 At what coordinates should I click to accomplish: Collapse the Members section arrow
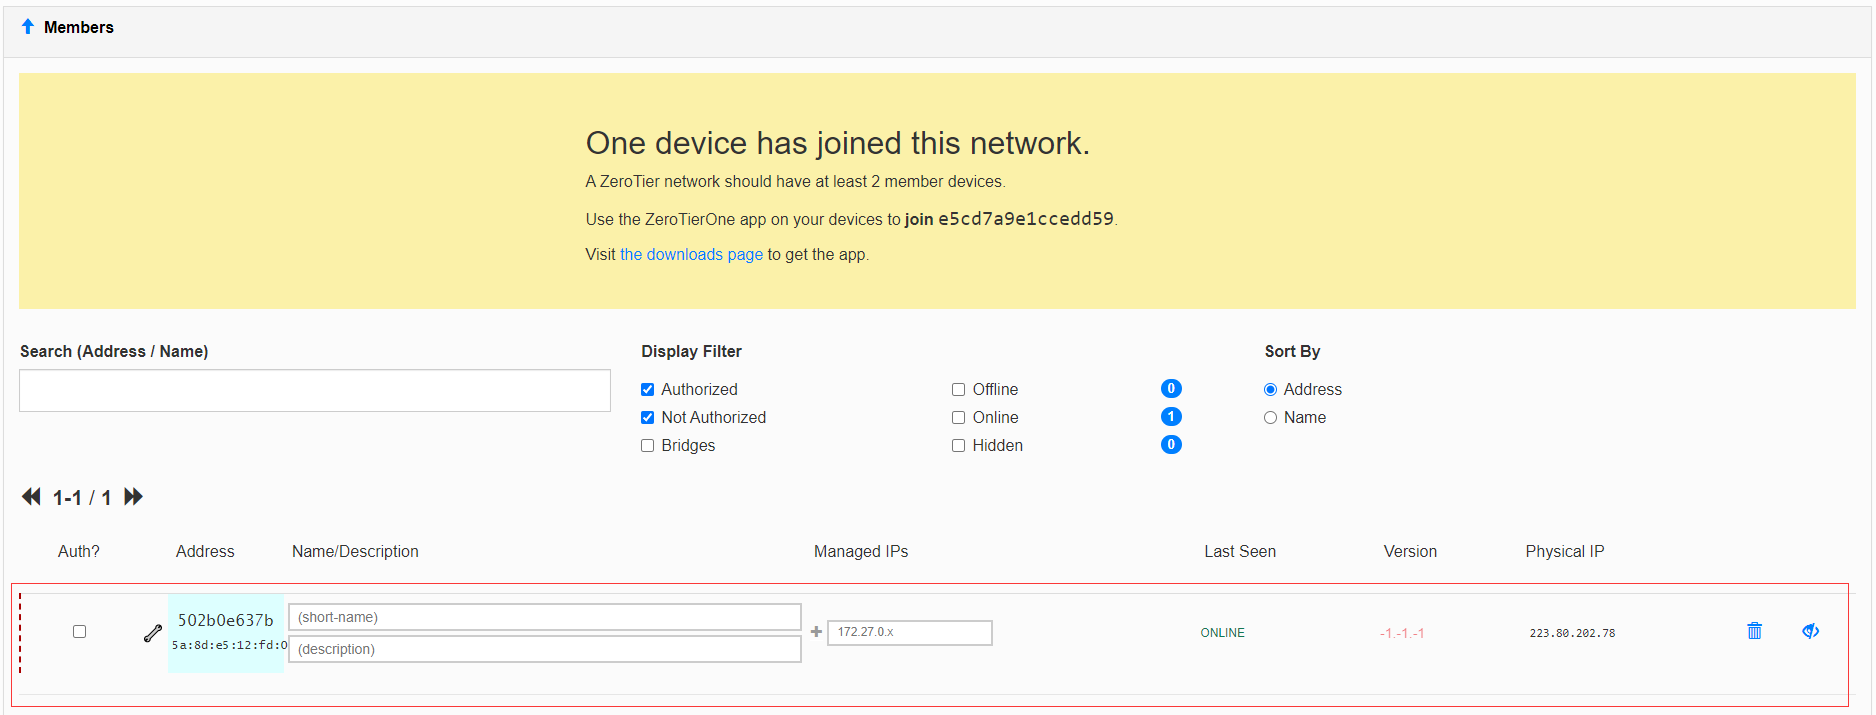coord(28,27)
